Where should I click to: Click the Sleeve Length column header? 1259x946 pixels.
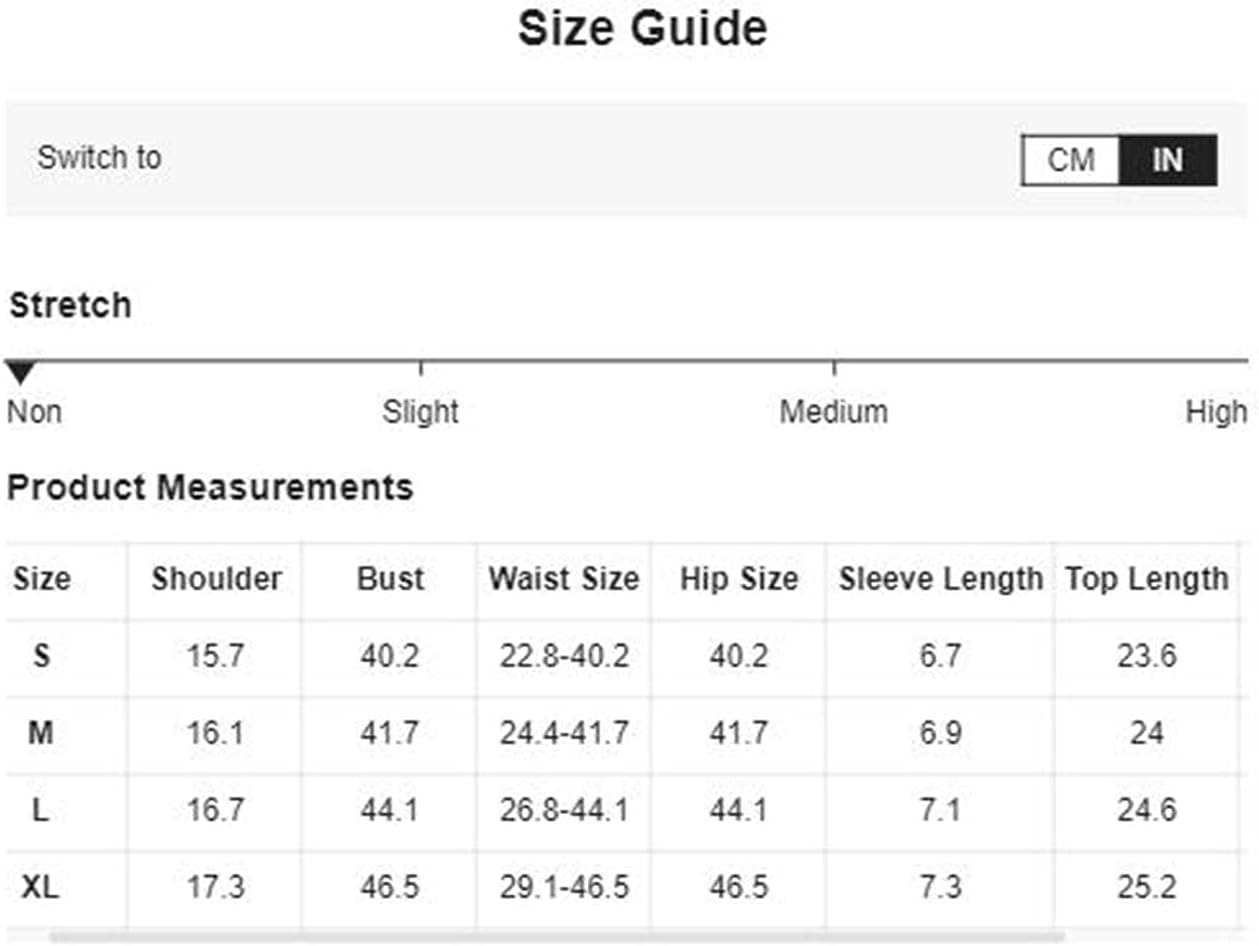click(x=940, y=579)
